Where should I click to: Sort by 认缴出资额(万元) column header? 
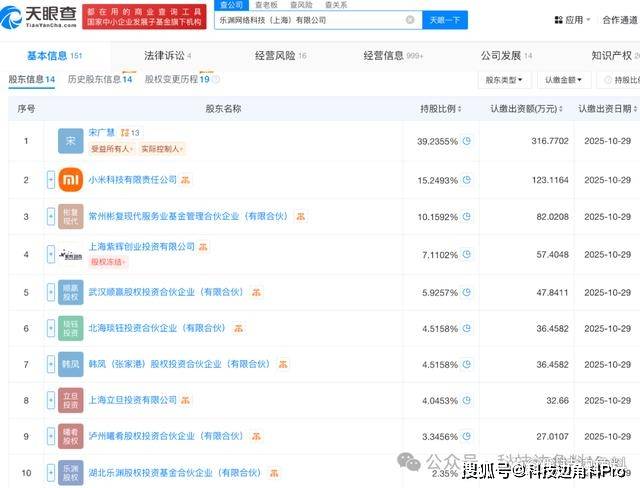[526, 109]
